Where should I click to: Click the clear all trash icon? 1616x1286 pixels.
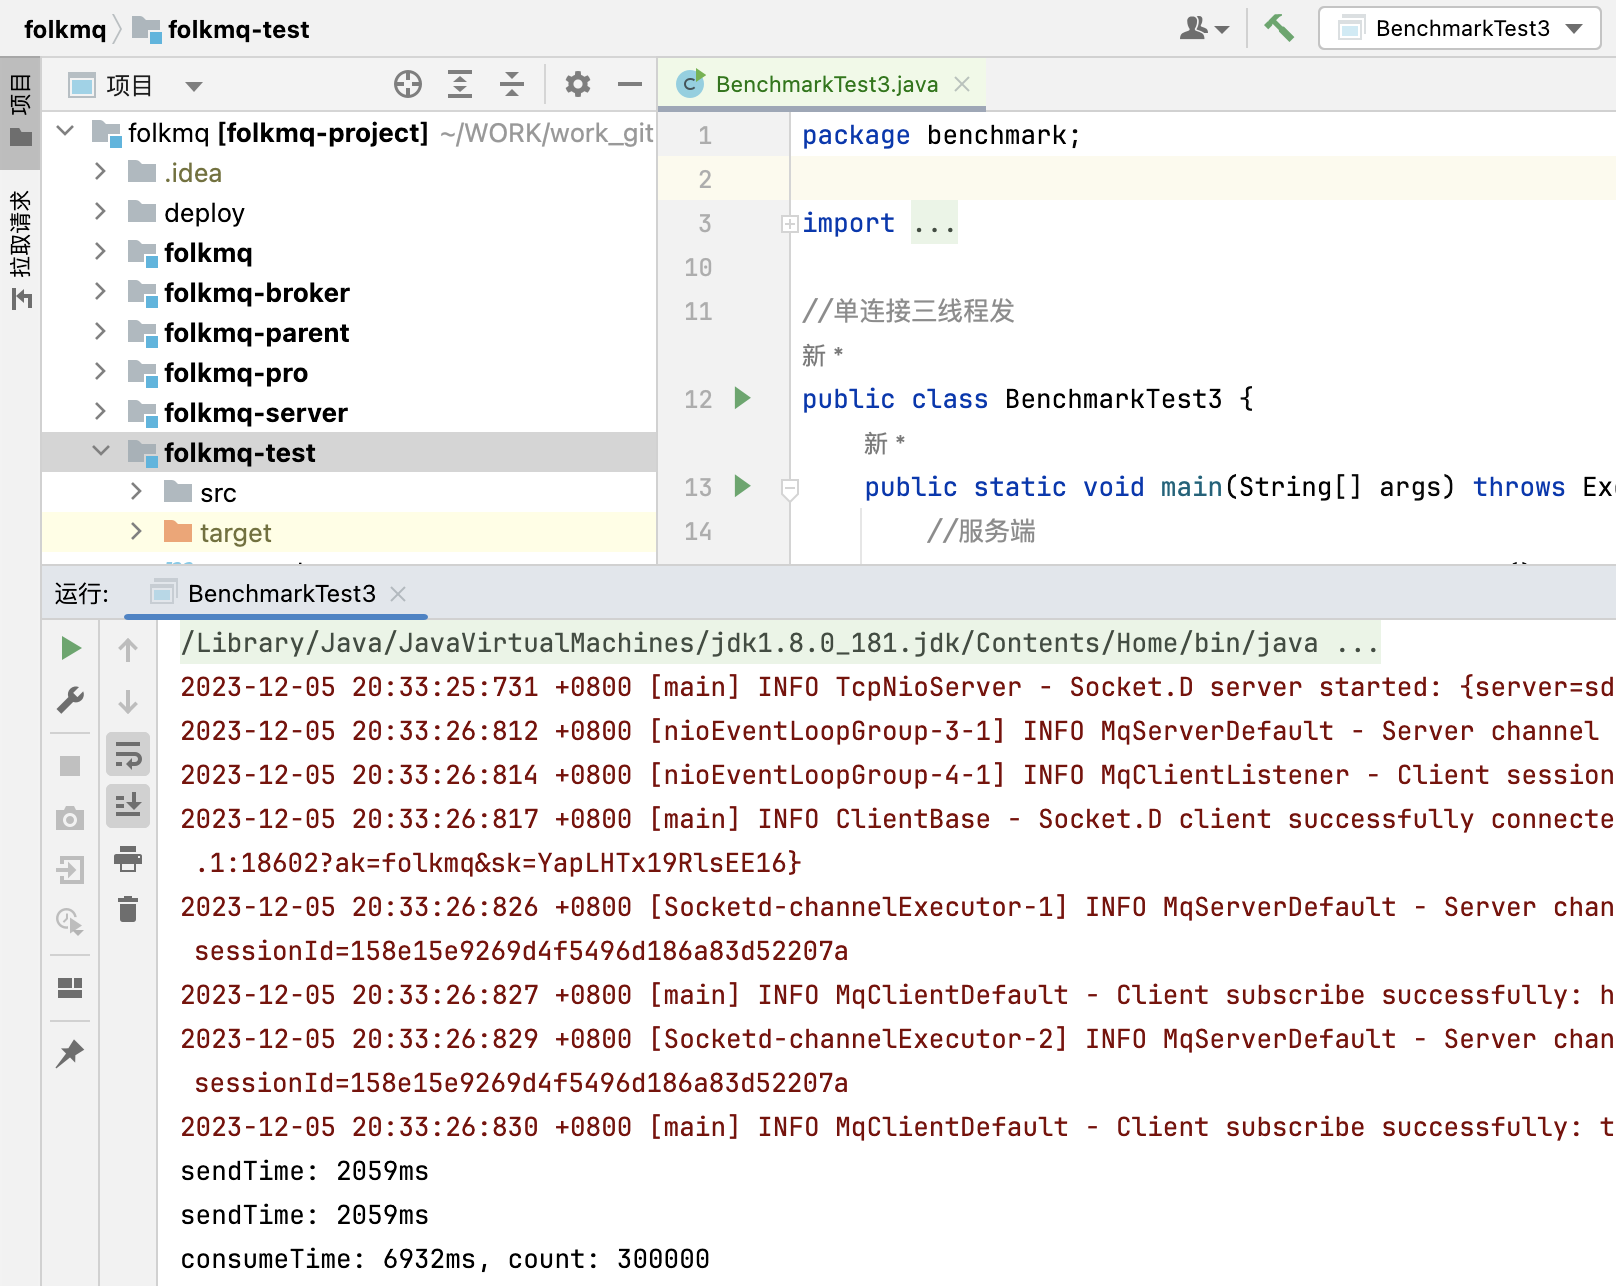128,909
